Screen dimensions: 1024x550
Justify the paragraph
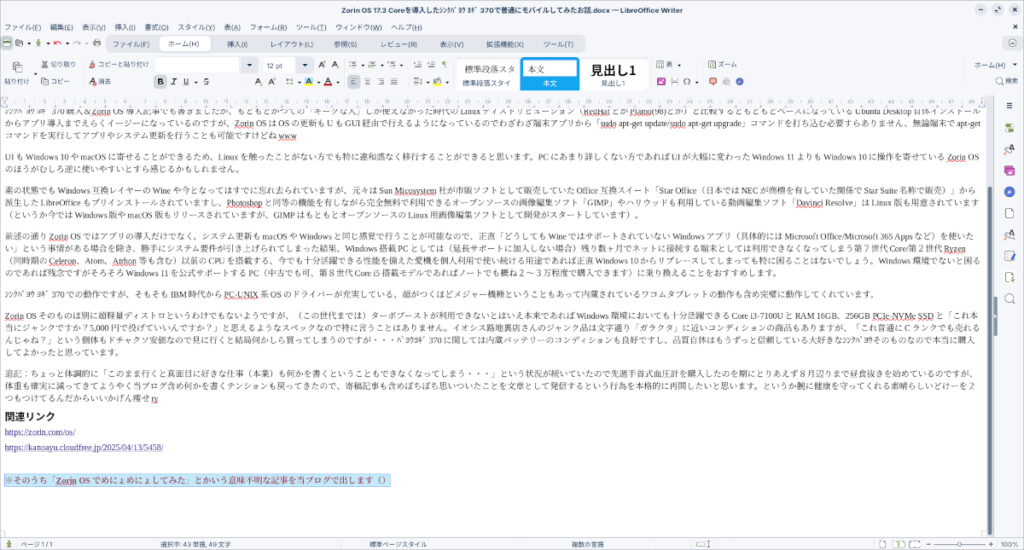click(394, 82)
